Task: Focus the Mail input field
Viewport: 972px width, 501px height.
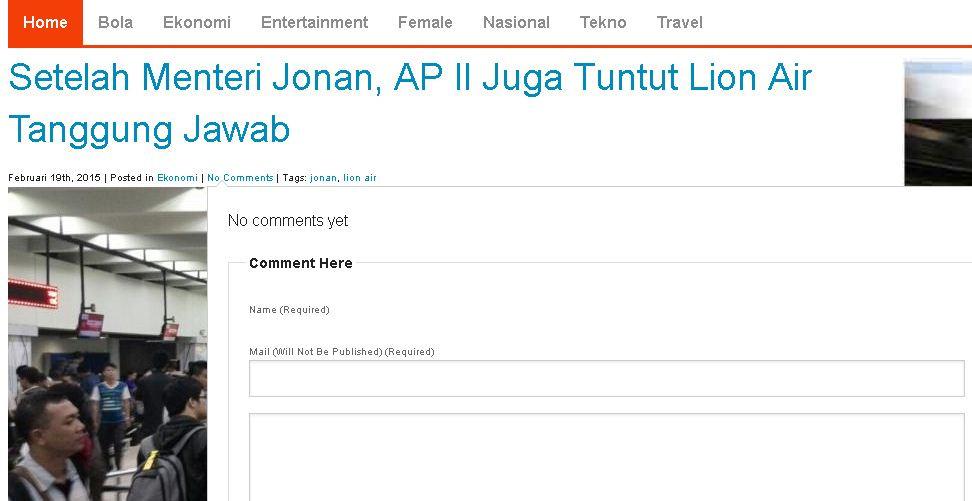Action: click(x=606, y=378)
